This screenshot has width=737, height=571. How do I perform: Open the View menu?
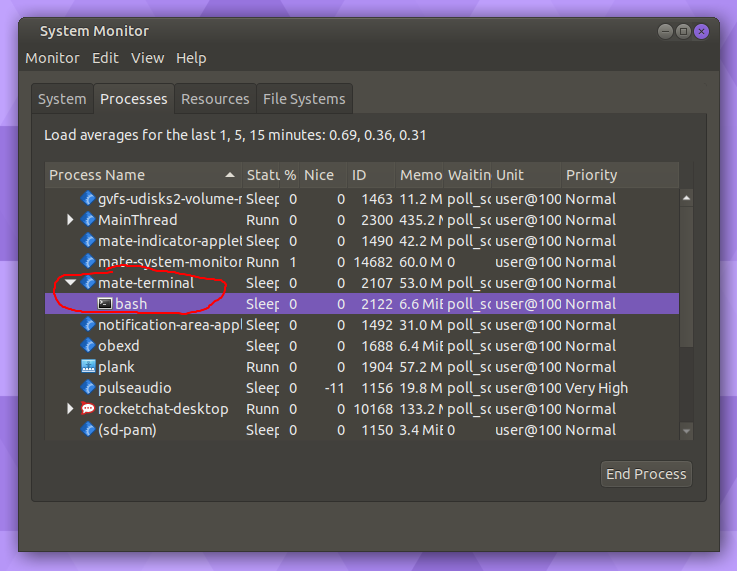click(148, 58)
